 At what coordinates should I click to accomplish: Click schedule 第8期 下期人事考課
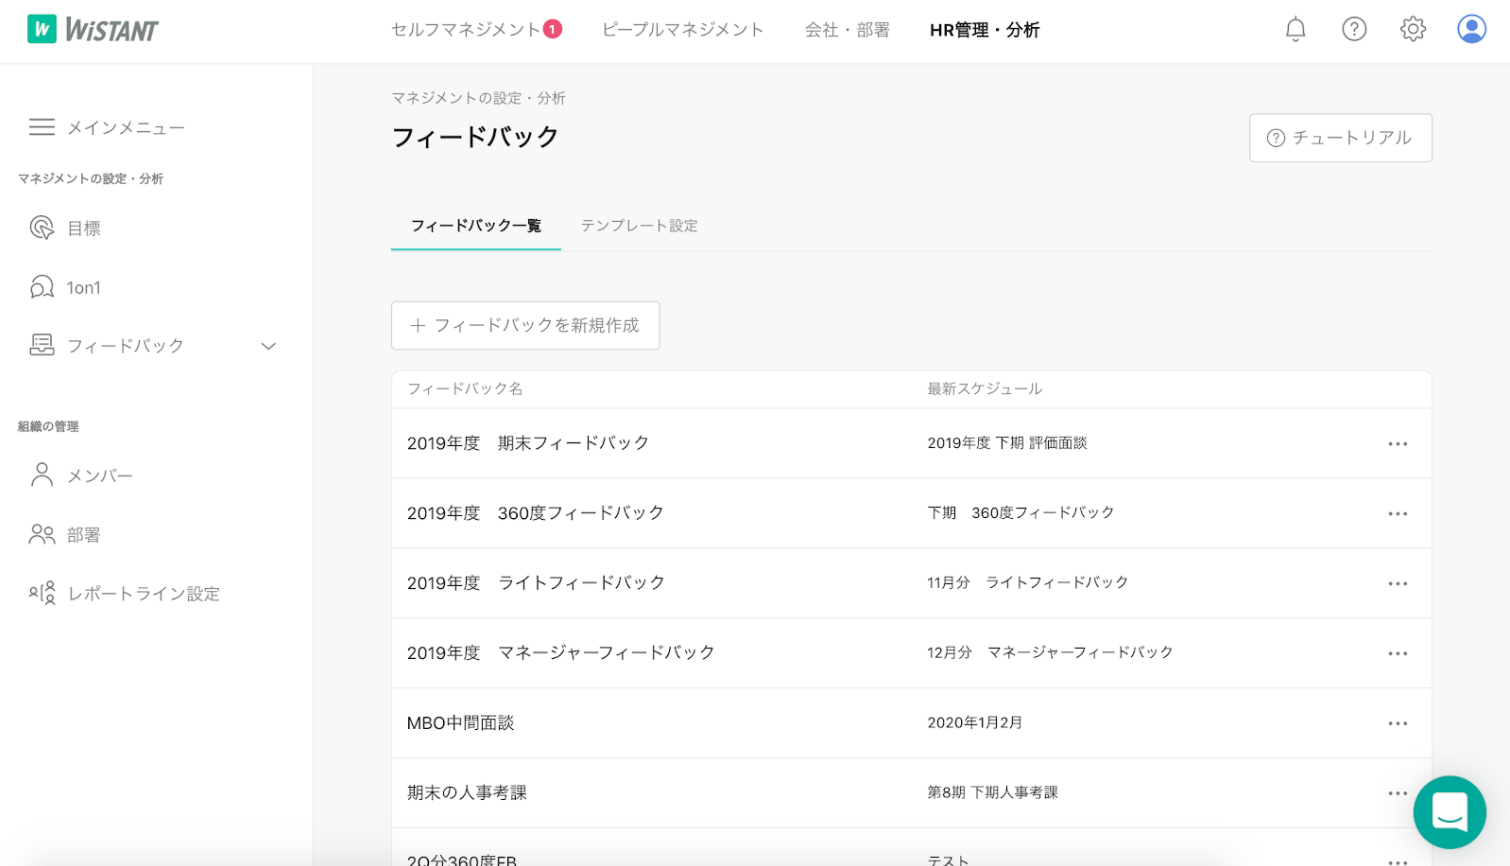(993, 792)
